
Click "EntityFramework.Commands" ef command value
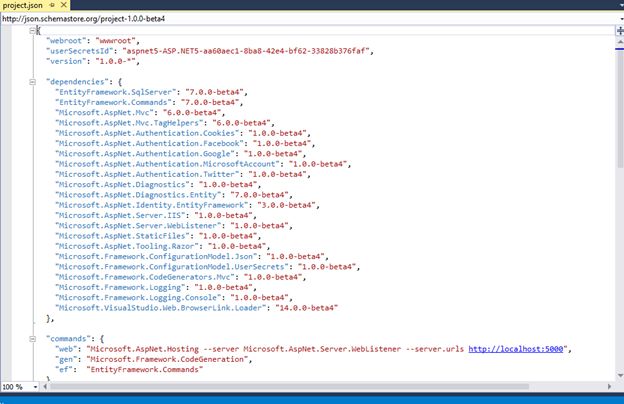point(145,370)
